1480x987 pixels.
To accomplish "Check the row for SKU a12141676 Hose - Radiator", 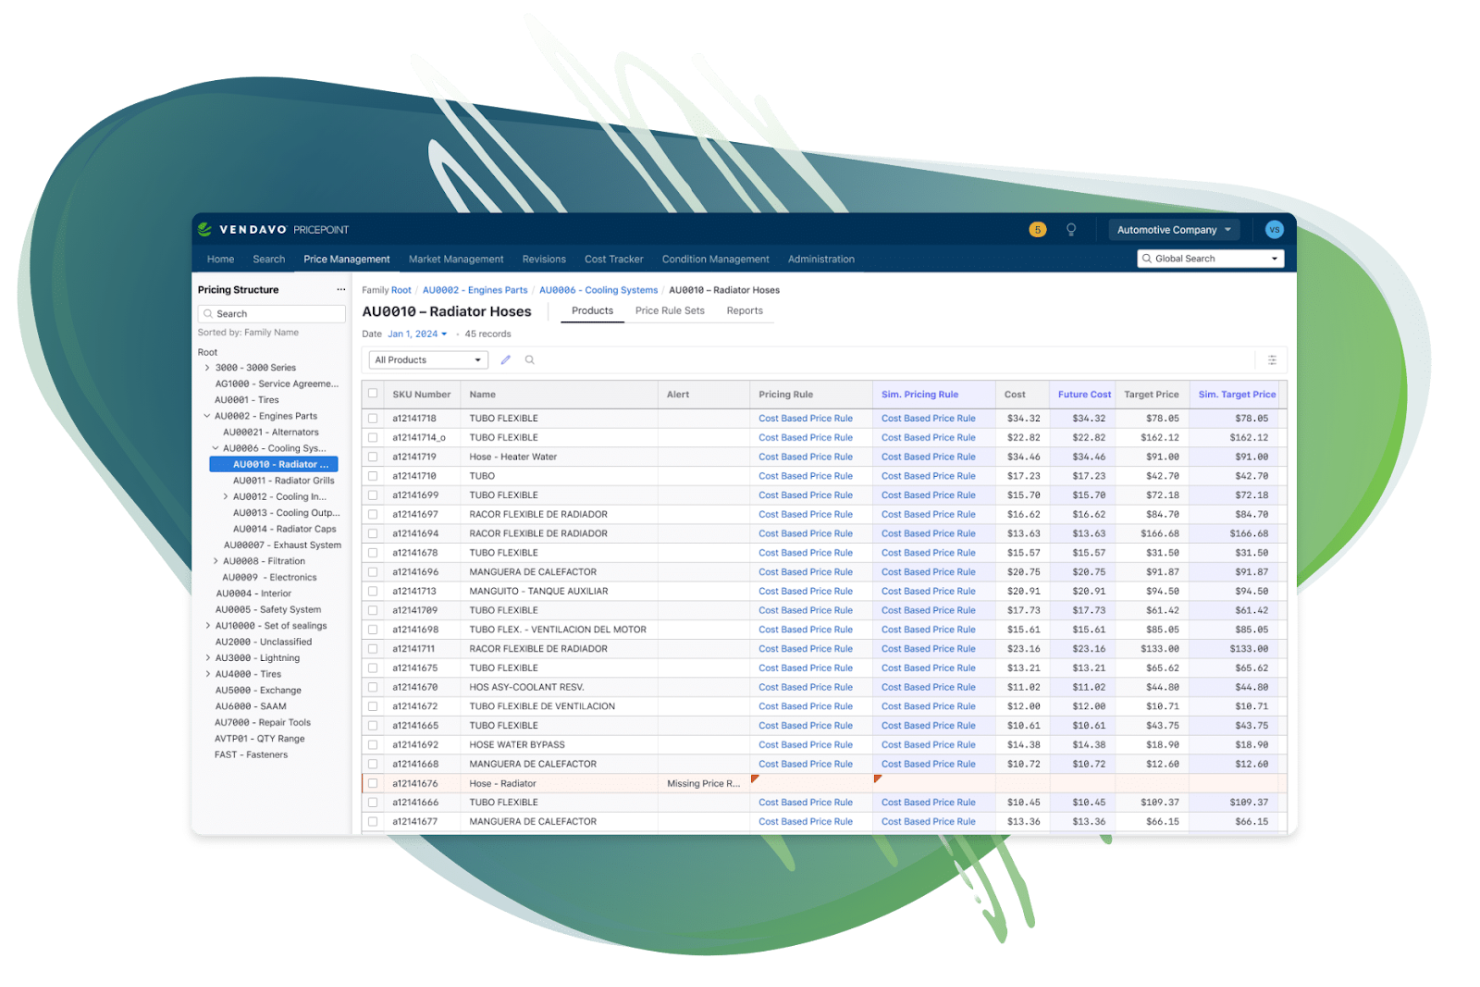I will 373,783.
